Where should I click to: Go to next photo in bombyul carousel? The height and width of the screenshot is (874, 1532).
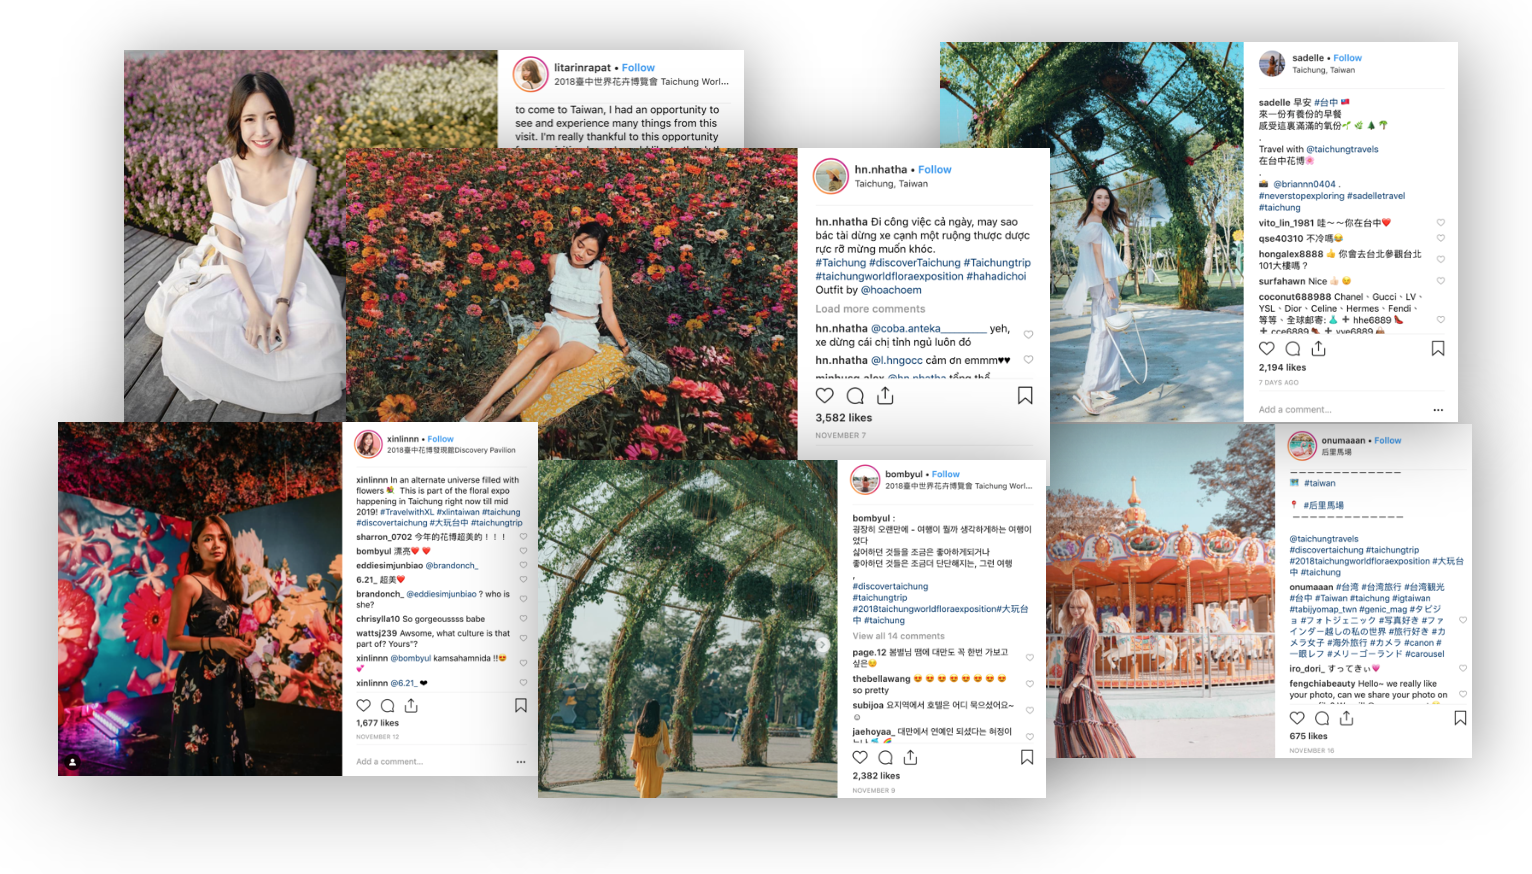(823, 644)
